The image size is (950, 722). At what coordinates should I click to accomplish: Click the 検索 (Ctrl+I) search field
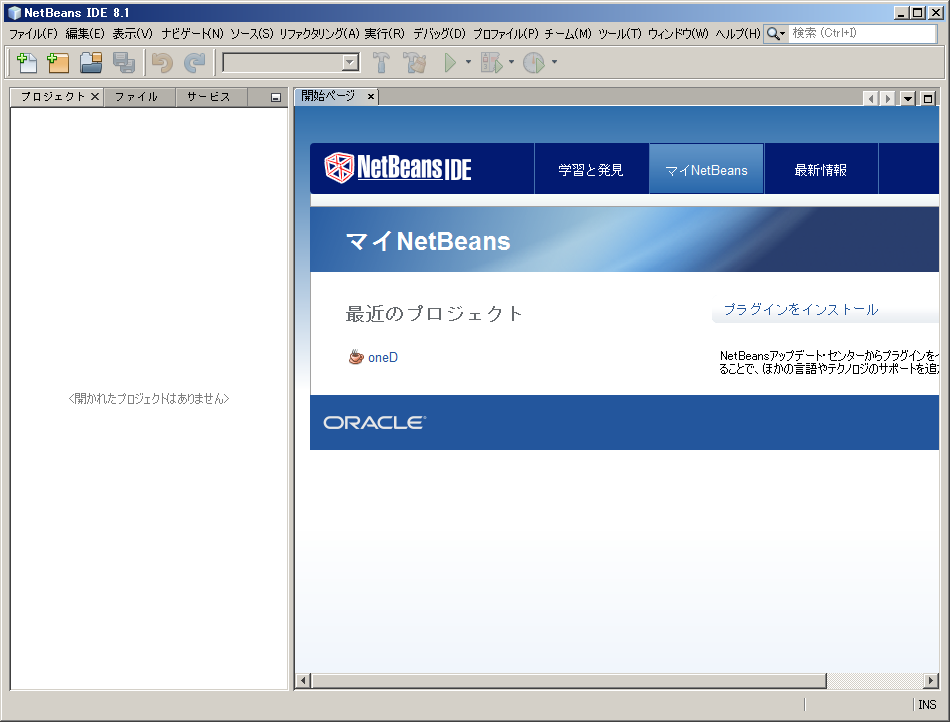pos(863,33)
